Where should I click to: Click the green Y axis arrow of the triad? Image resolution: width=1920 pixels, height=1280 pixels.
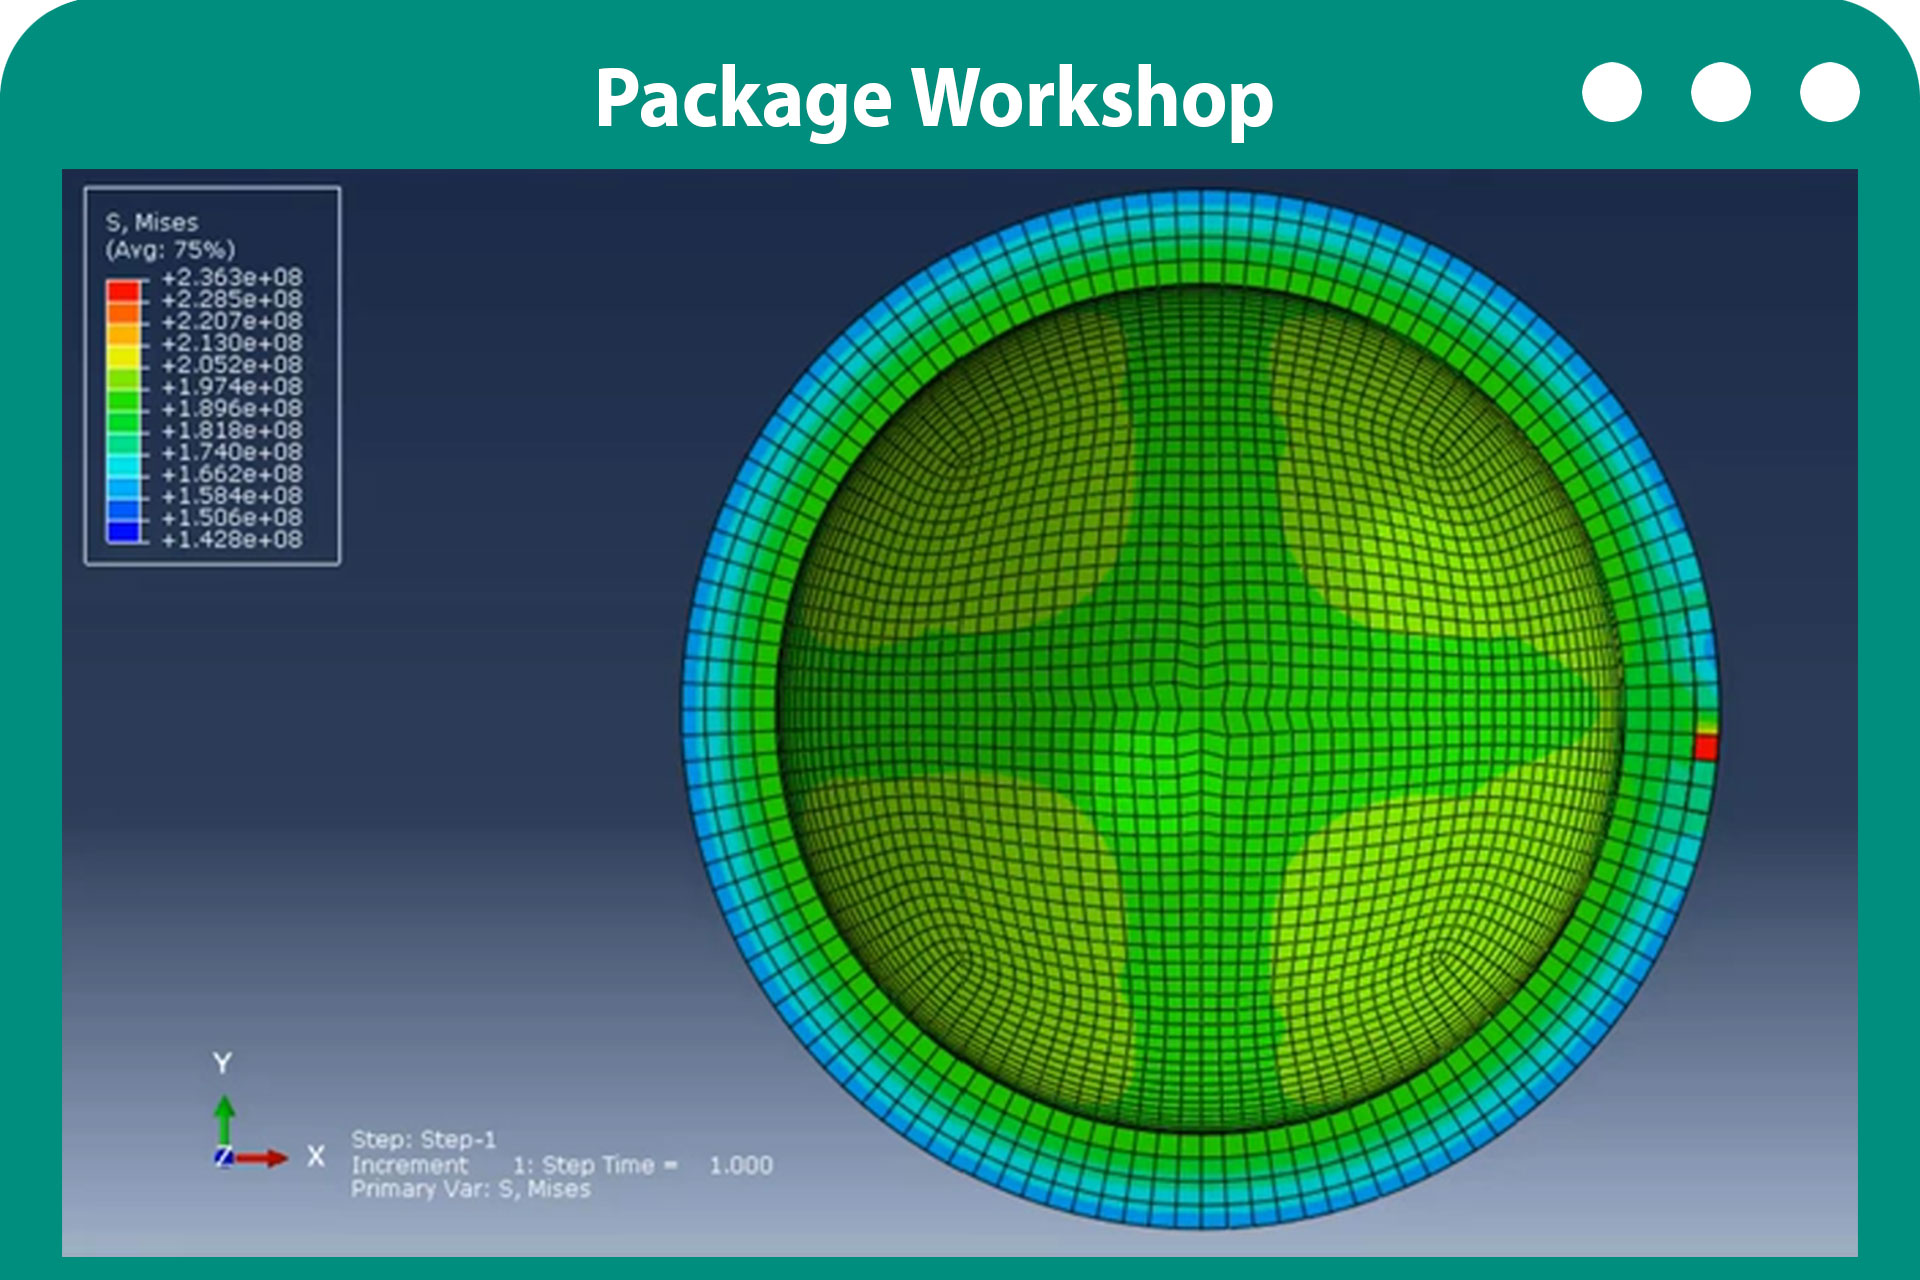click(x=224, y=1120)
